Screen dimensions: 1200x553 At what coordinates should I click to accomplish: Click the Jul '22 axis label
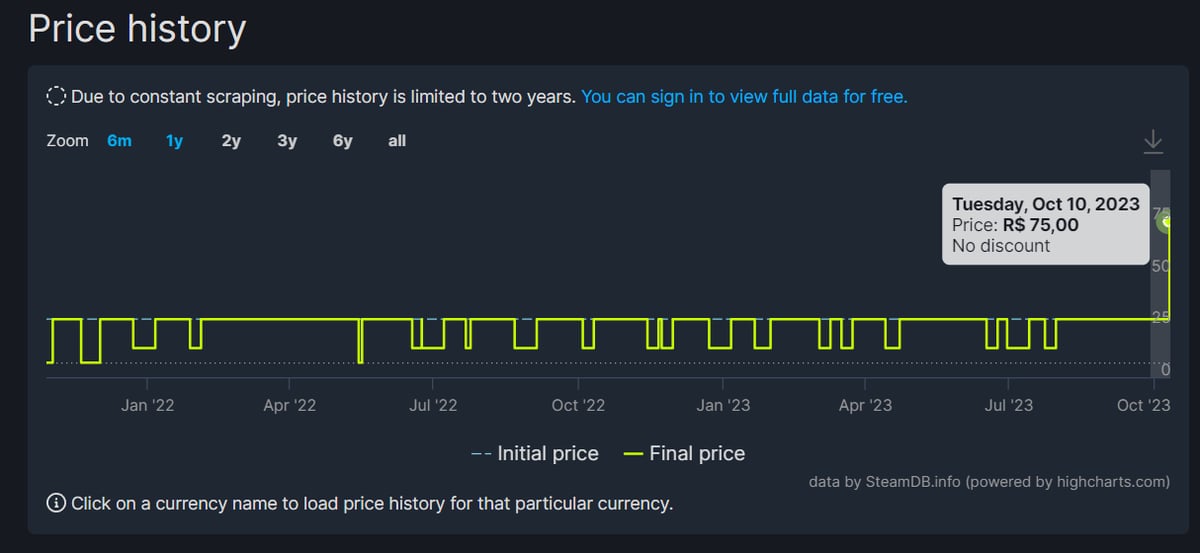click(x=434, y=405)
